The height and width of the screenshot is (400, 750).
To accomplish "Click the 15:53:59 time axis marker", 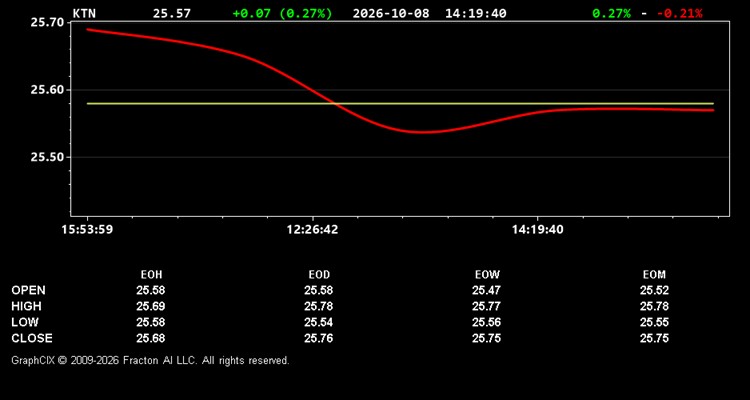I will pyautogui.click(x=87, y=230).
